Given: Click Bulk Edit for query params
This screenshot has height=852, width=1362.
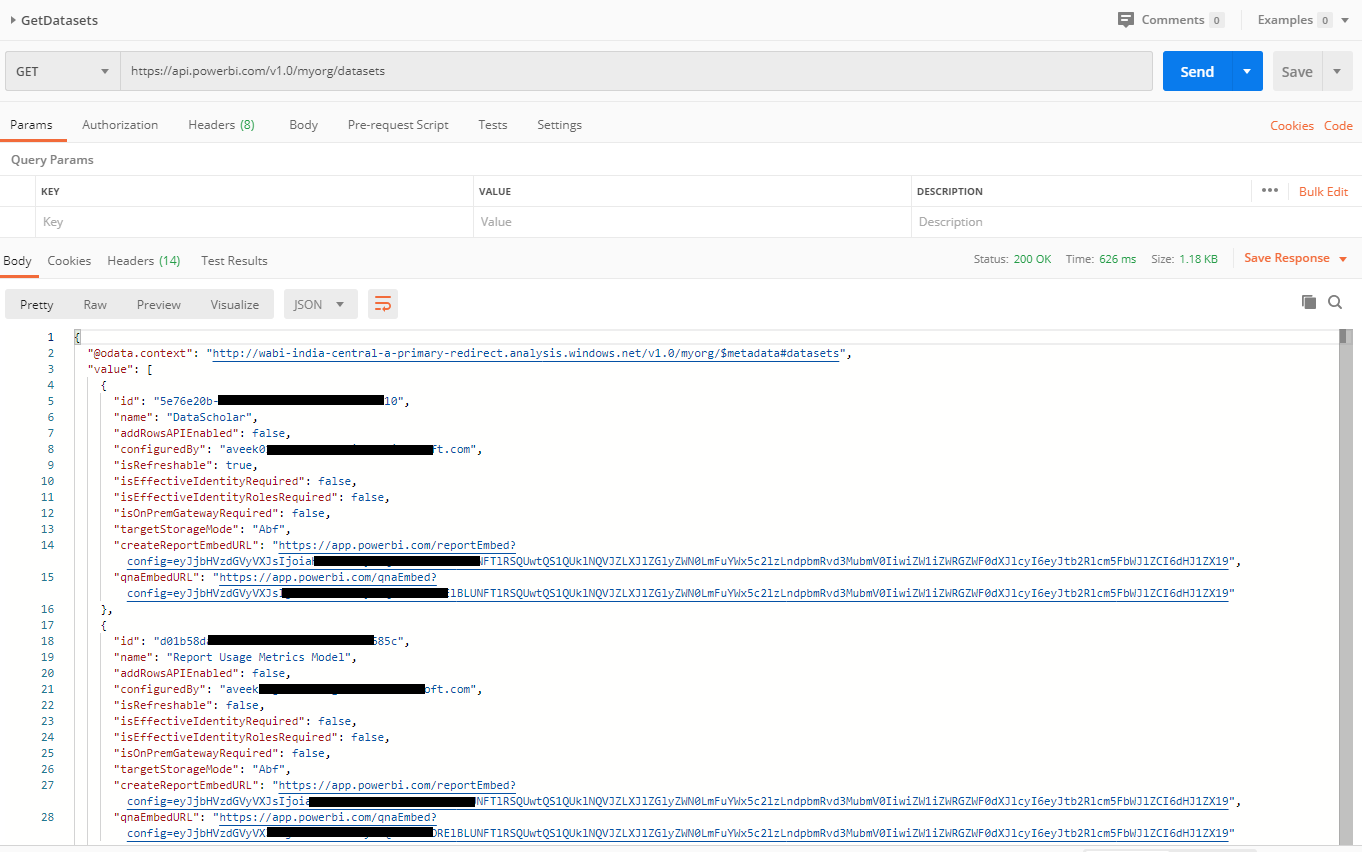Looking at the screenshot, I should (1323, 192).
